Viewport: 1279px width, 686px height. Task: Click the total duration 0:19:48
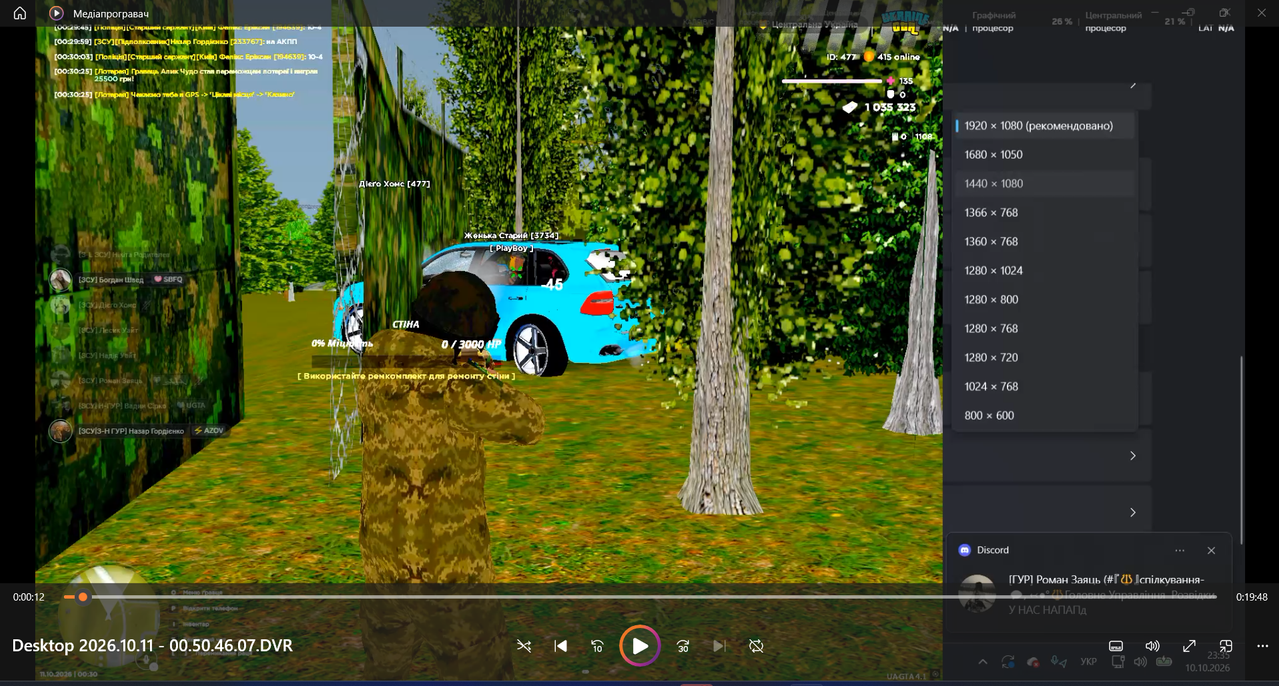coord(1251,597)
